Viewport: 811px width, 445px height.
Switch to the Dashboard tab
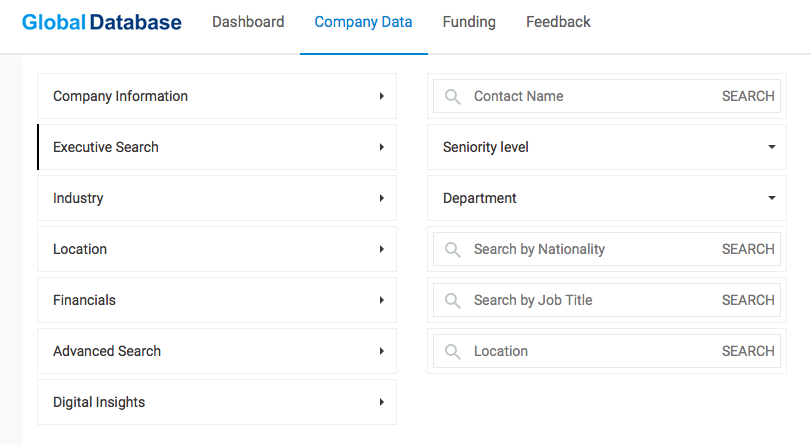coord(248,22)
